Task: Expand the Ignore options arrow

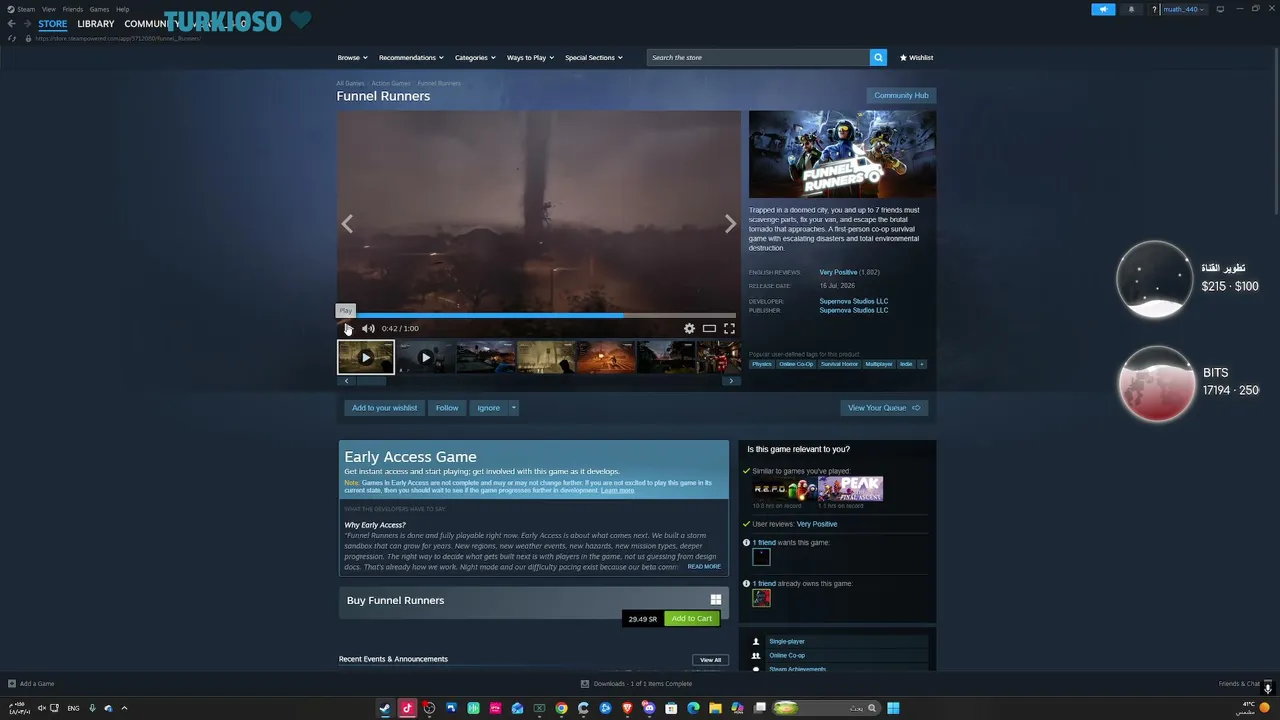Action: tap(514, 408)
